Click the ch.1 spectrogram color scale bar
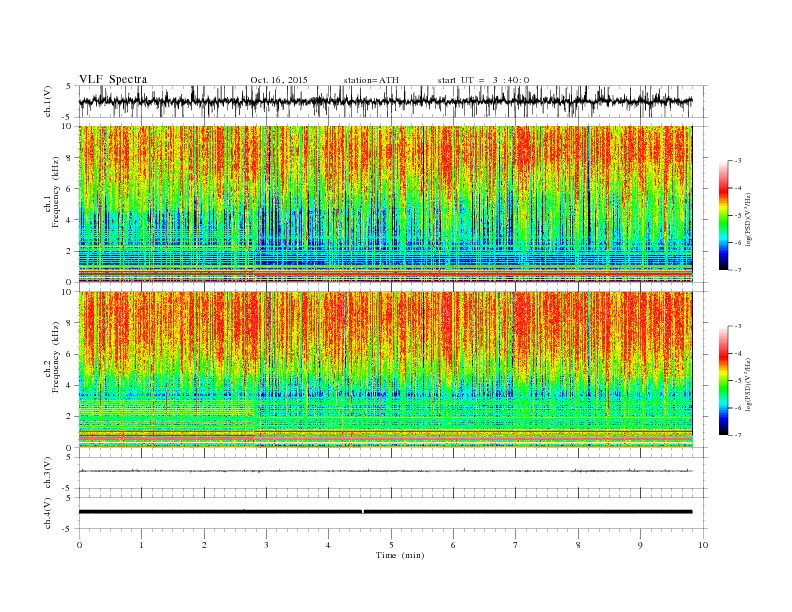This screenshot has height=612, width=792. click(723, 215)
